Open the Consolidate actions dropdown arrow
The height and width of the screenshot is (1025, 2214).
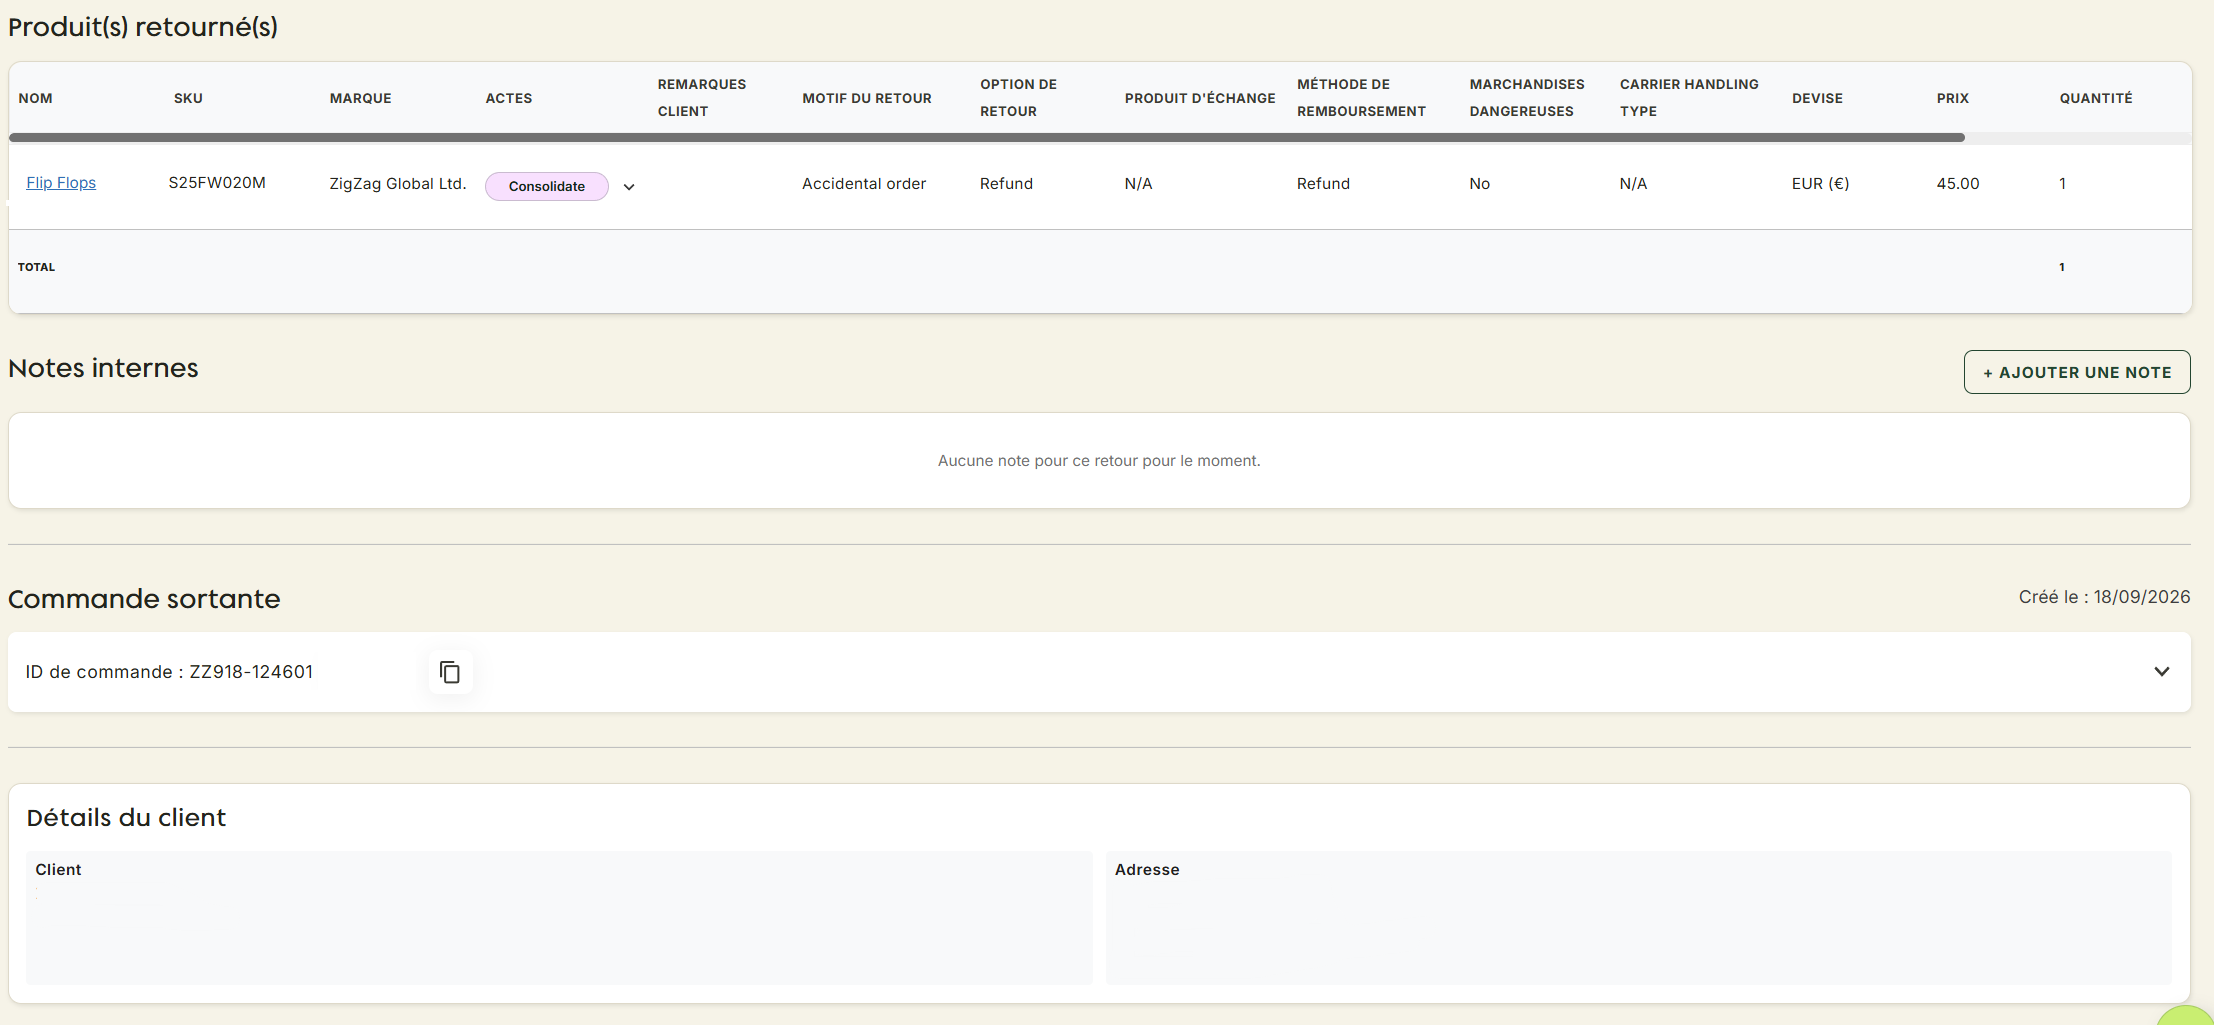point(629,187)
